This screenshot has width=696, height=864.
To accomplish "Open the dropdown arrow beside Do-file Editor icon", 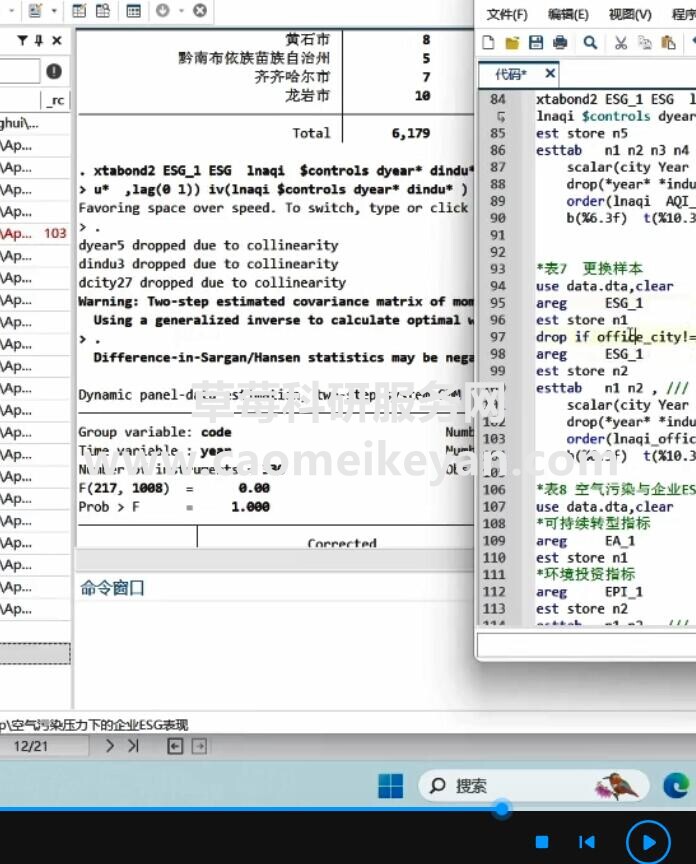I will tap(54, 10).
